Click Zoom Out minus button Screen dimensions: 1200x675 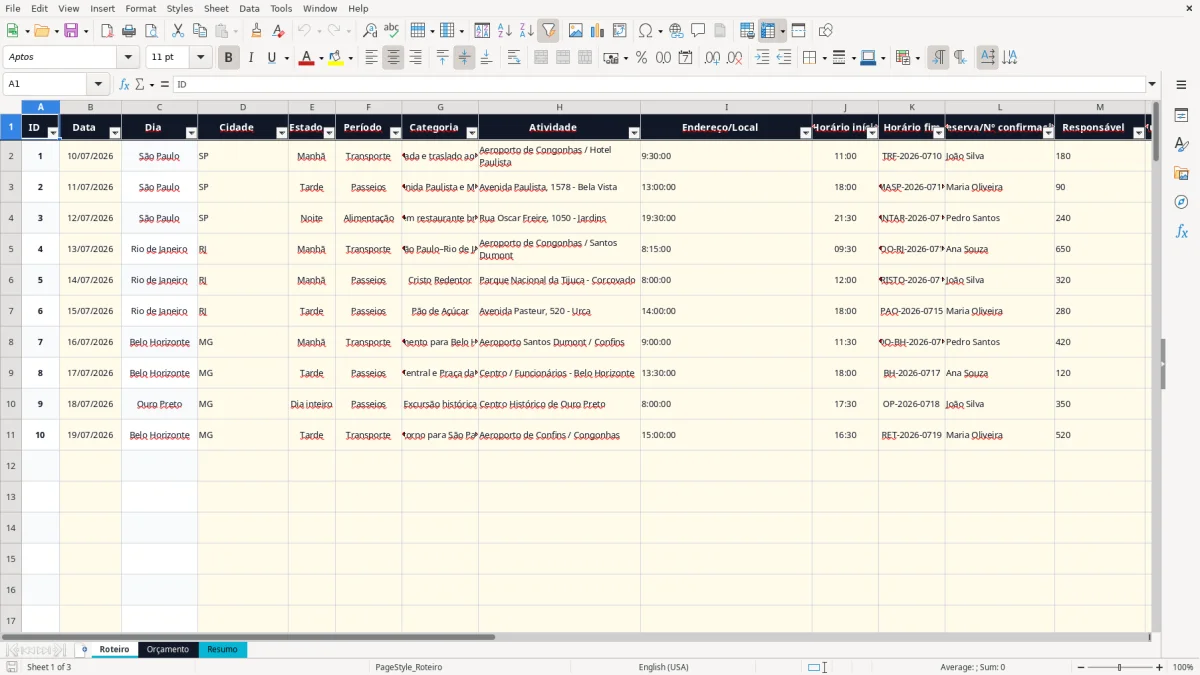tap(1082, 667)
